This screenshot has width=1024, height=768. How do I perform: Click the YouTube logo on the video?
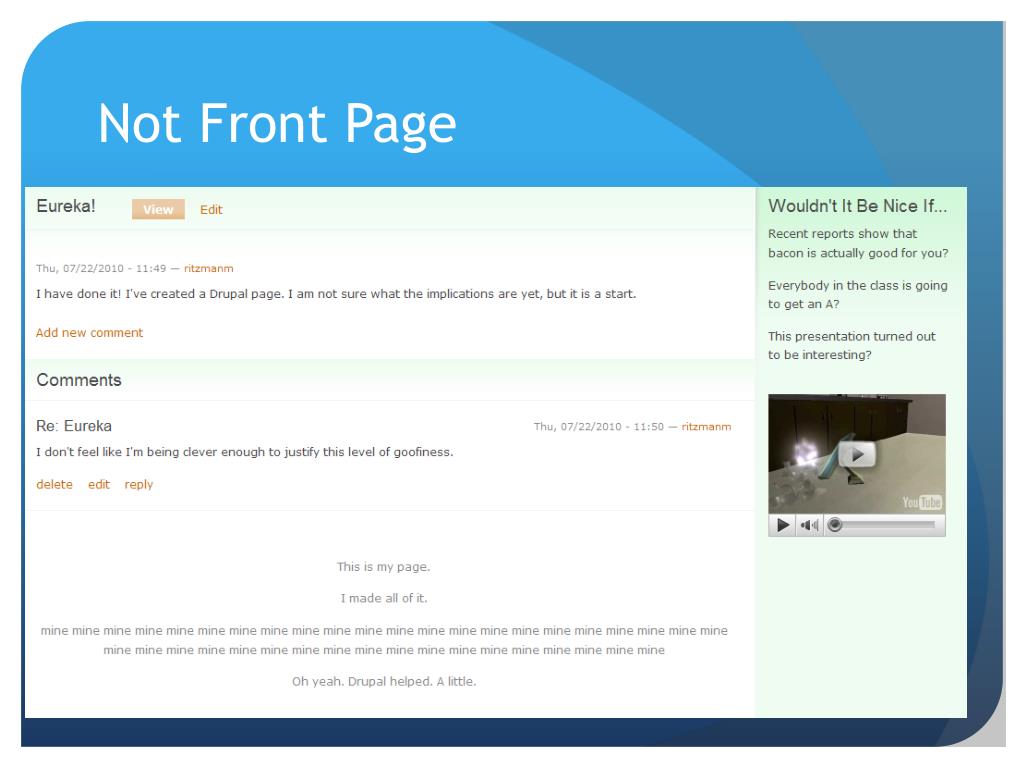click(922, 502)
